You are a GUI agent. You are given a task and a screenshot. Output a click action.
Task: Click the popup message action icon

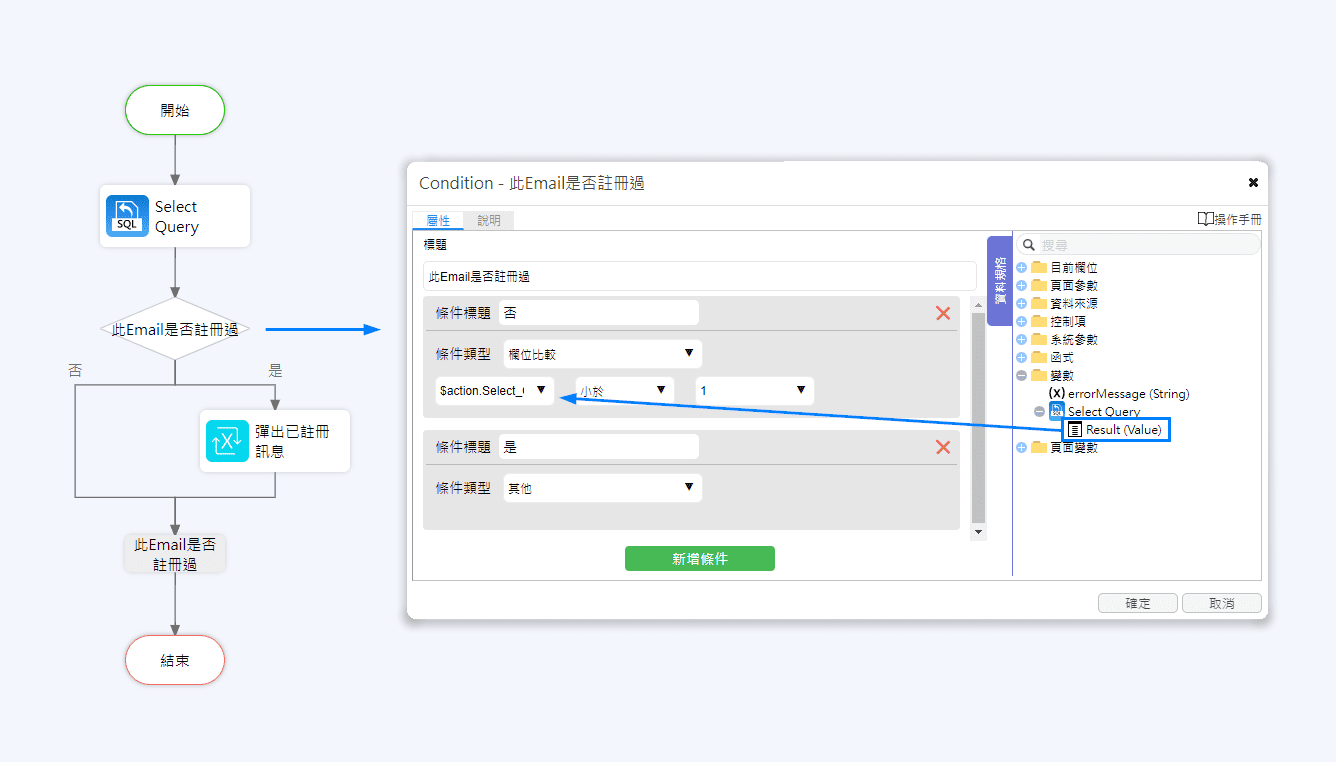[x=227, y=441]
